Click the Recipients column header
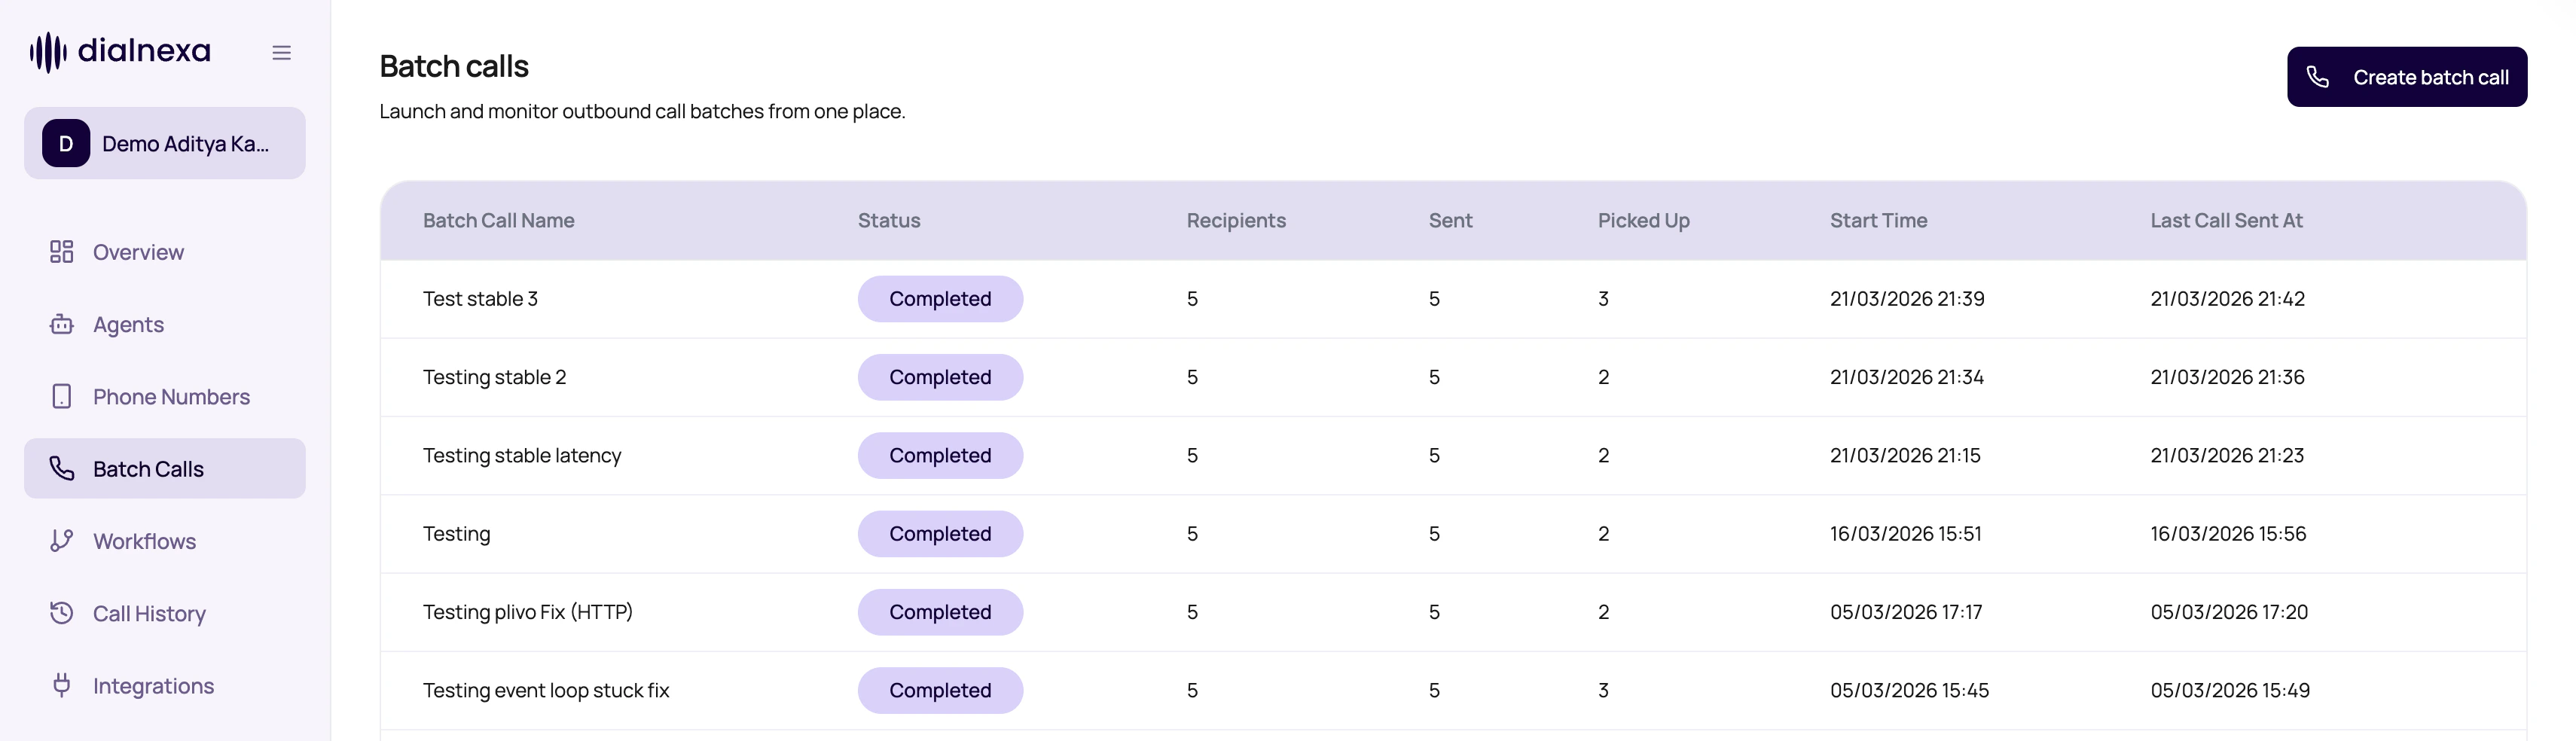Screen dimensions: 2576x741 tap(1236, 220)
